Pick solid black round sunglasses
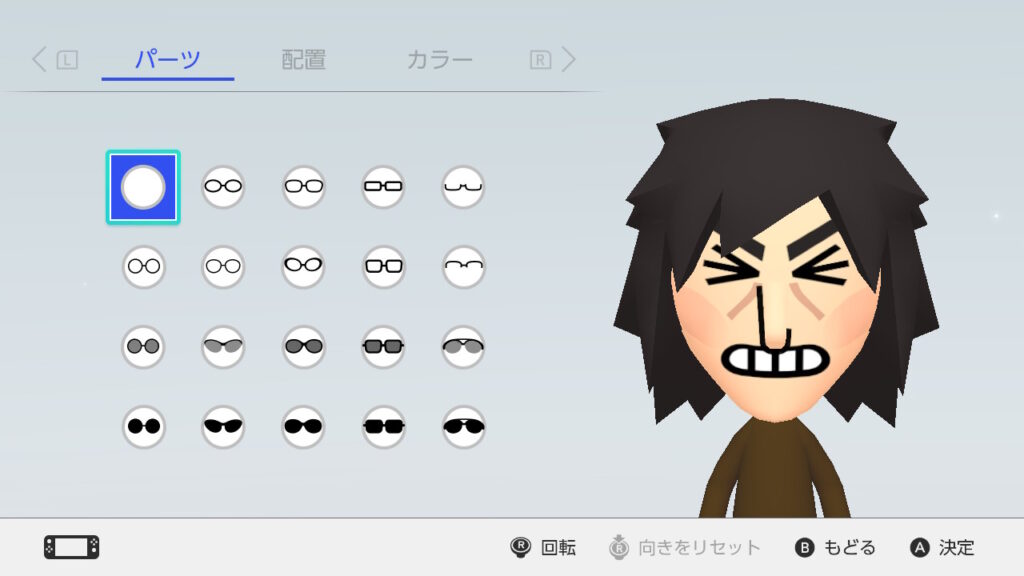 [x=143, y=426]
